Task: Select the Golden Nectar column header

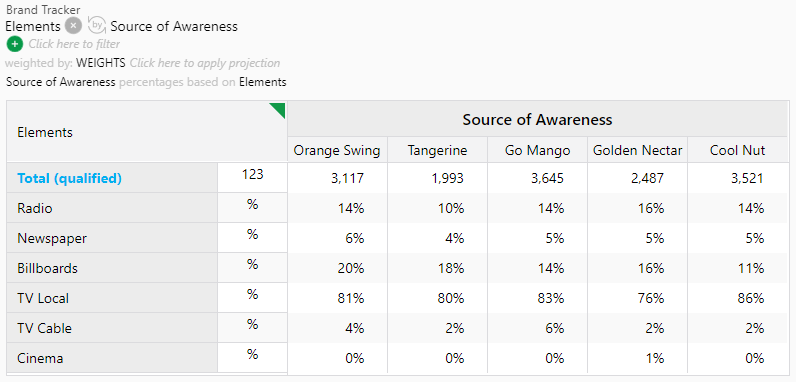Action: point(637,150)
